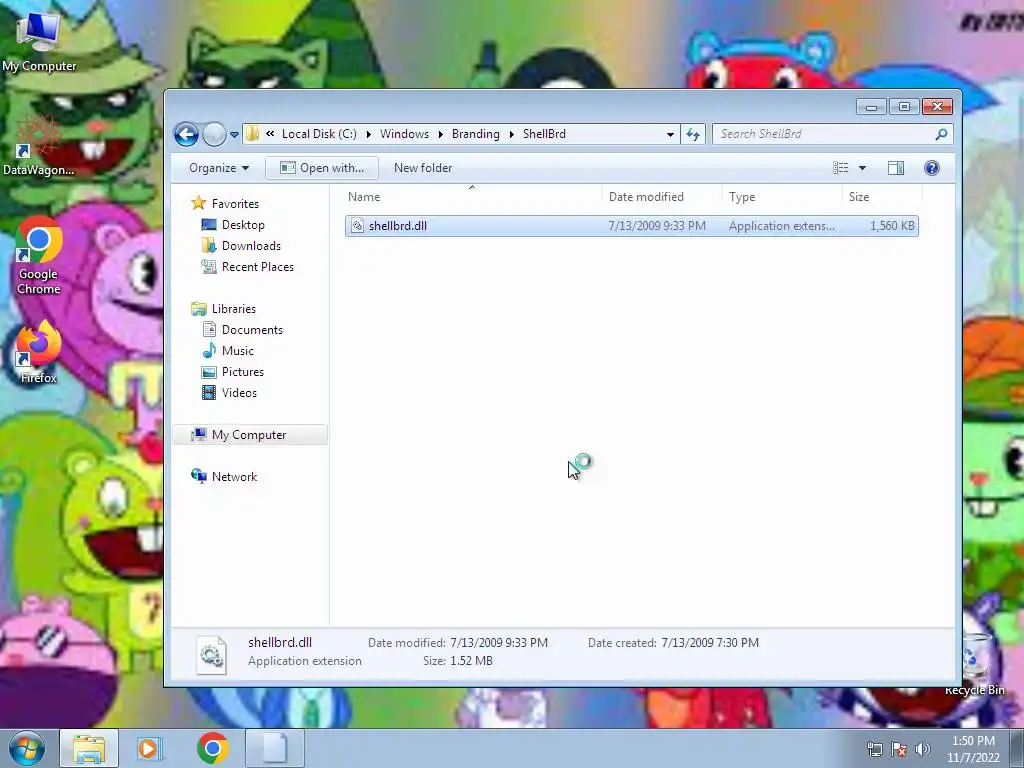This screenshot has width=1024, height=768.
Task: Click Firefox desktop shortcut
Action: pos(39,353)
